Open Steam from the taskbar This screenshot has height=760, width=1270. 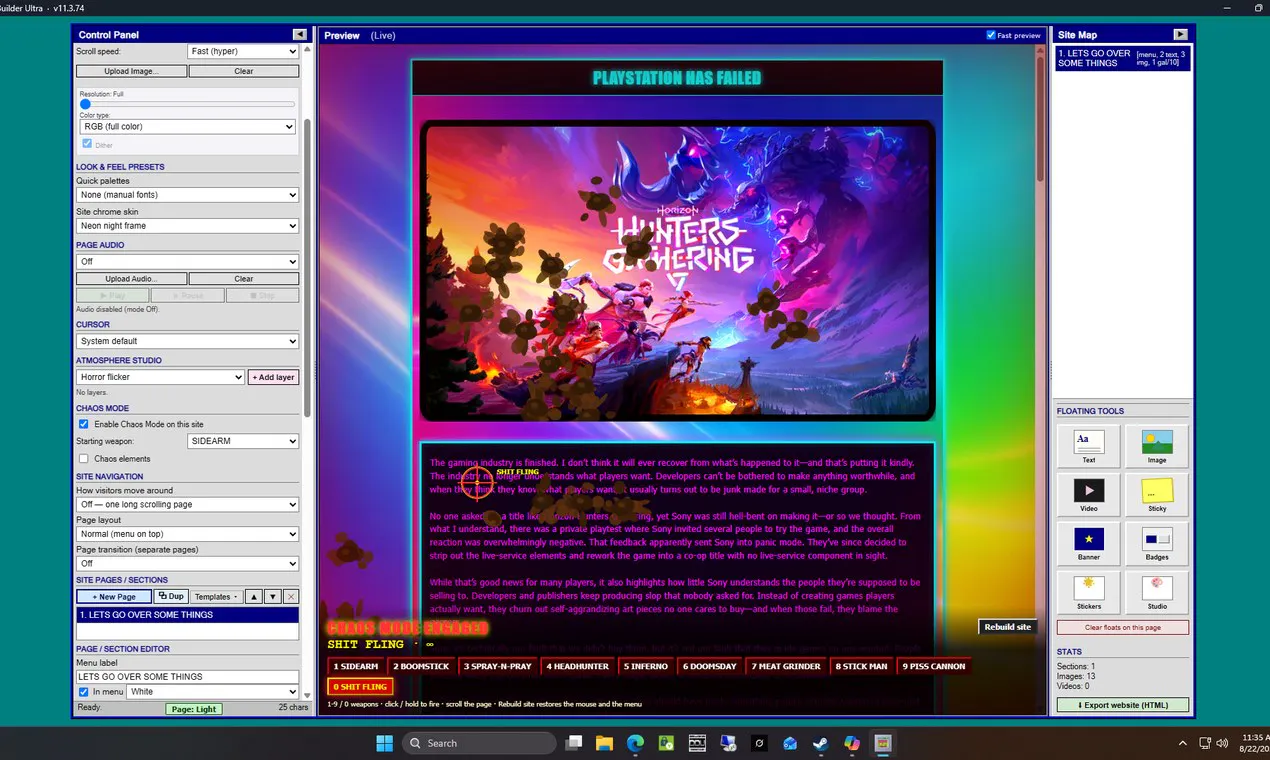click(820, 743)
